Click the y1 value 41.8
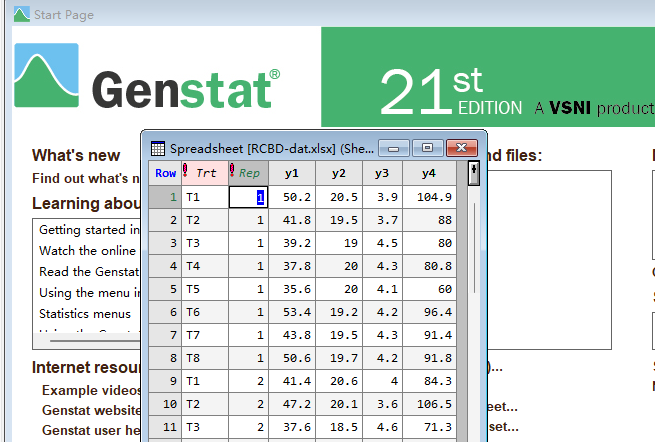Screen dimensions: 655x442 pos(292,220)
